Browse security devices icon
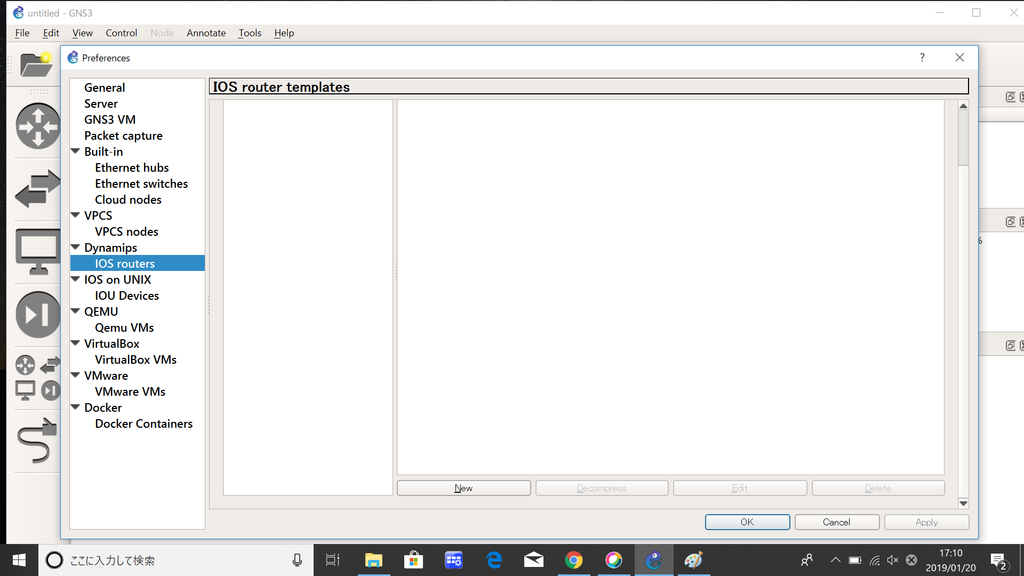1024x576 pixels. tap(38, 315)
